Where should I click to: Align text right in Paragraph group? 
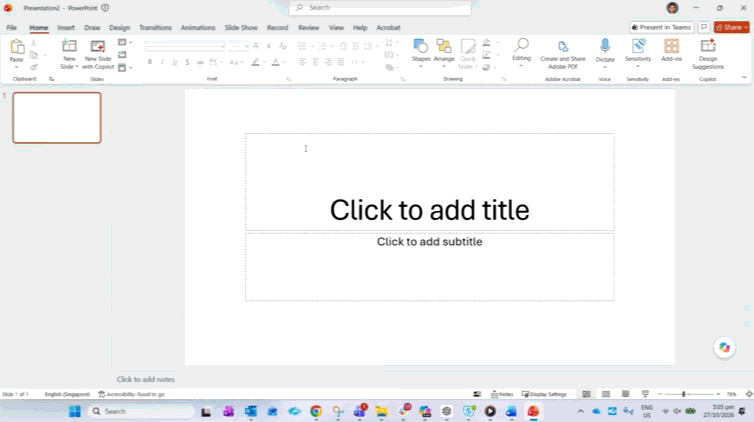point(328,62)
